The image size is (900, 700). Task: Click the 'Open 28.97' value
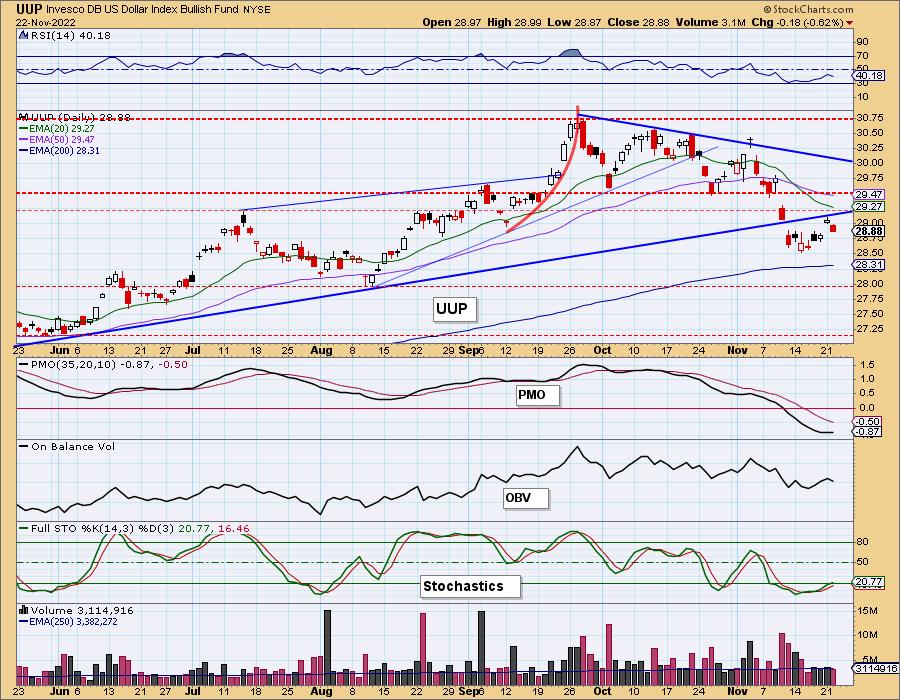click(452, 22)
